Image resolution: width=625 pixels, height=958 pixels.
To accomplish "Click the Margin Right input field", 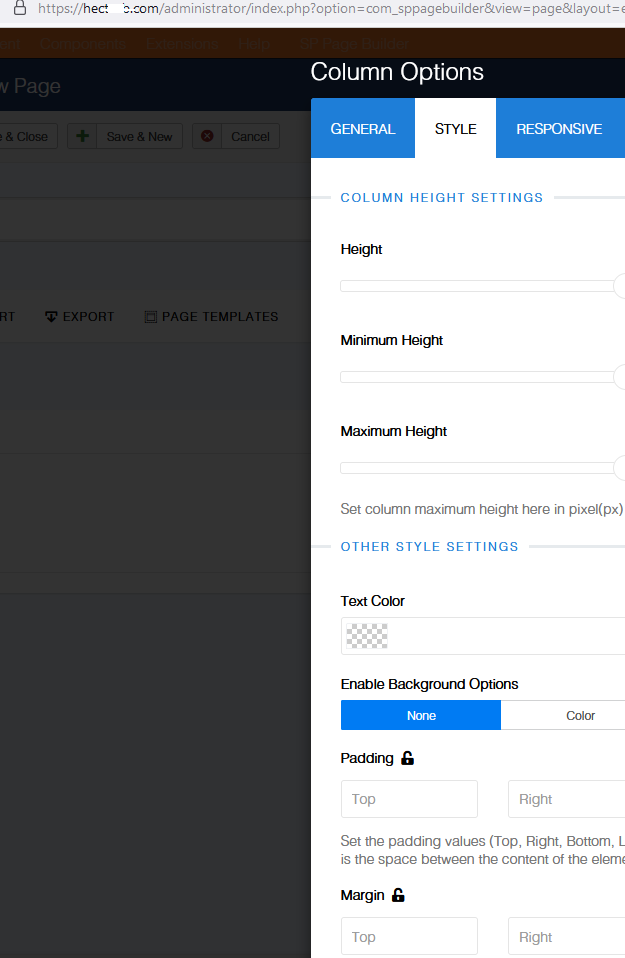I will 566,937.
